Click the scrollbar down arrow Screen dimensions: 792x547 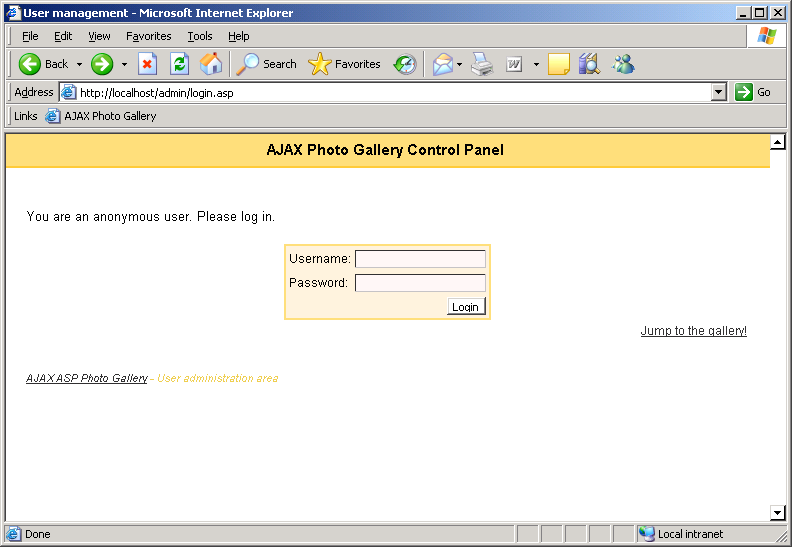click(777, 513)
